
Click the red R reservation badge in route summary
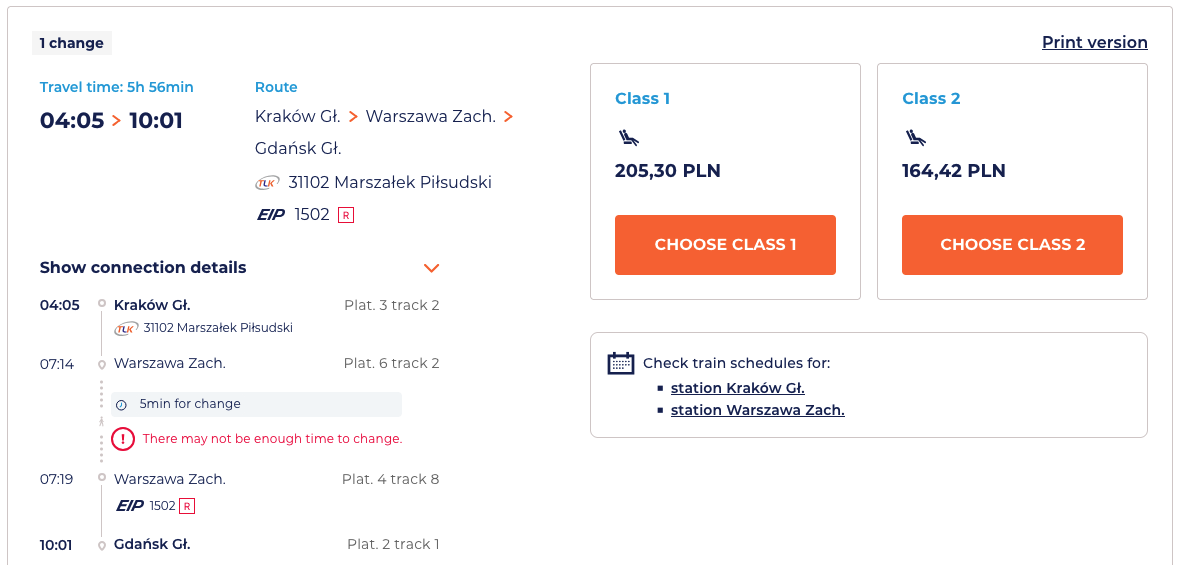click(346, 214)
